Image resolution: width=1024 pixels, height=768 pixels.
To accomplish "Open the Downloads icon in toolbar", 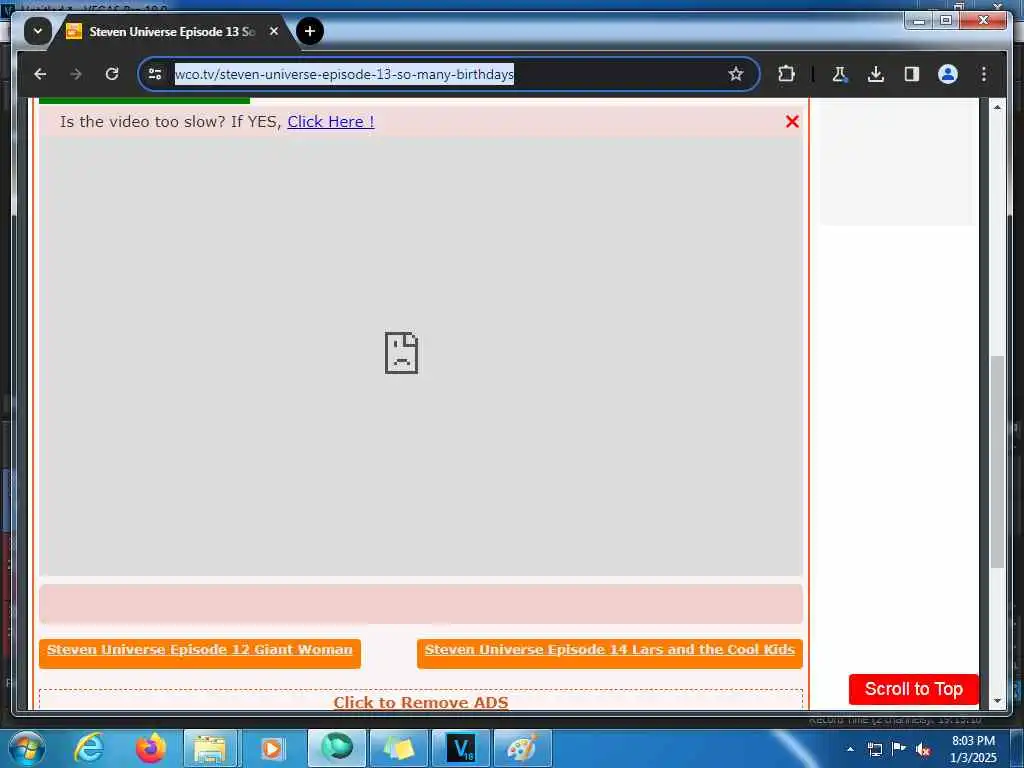I will [x=876, y=74].
